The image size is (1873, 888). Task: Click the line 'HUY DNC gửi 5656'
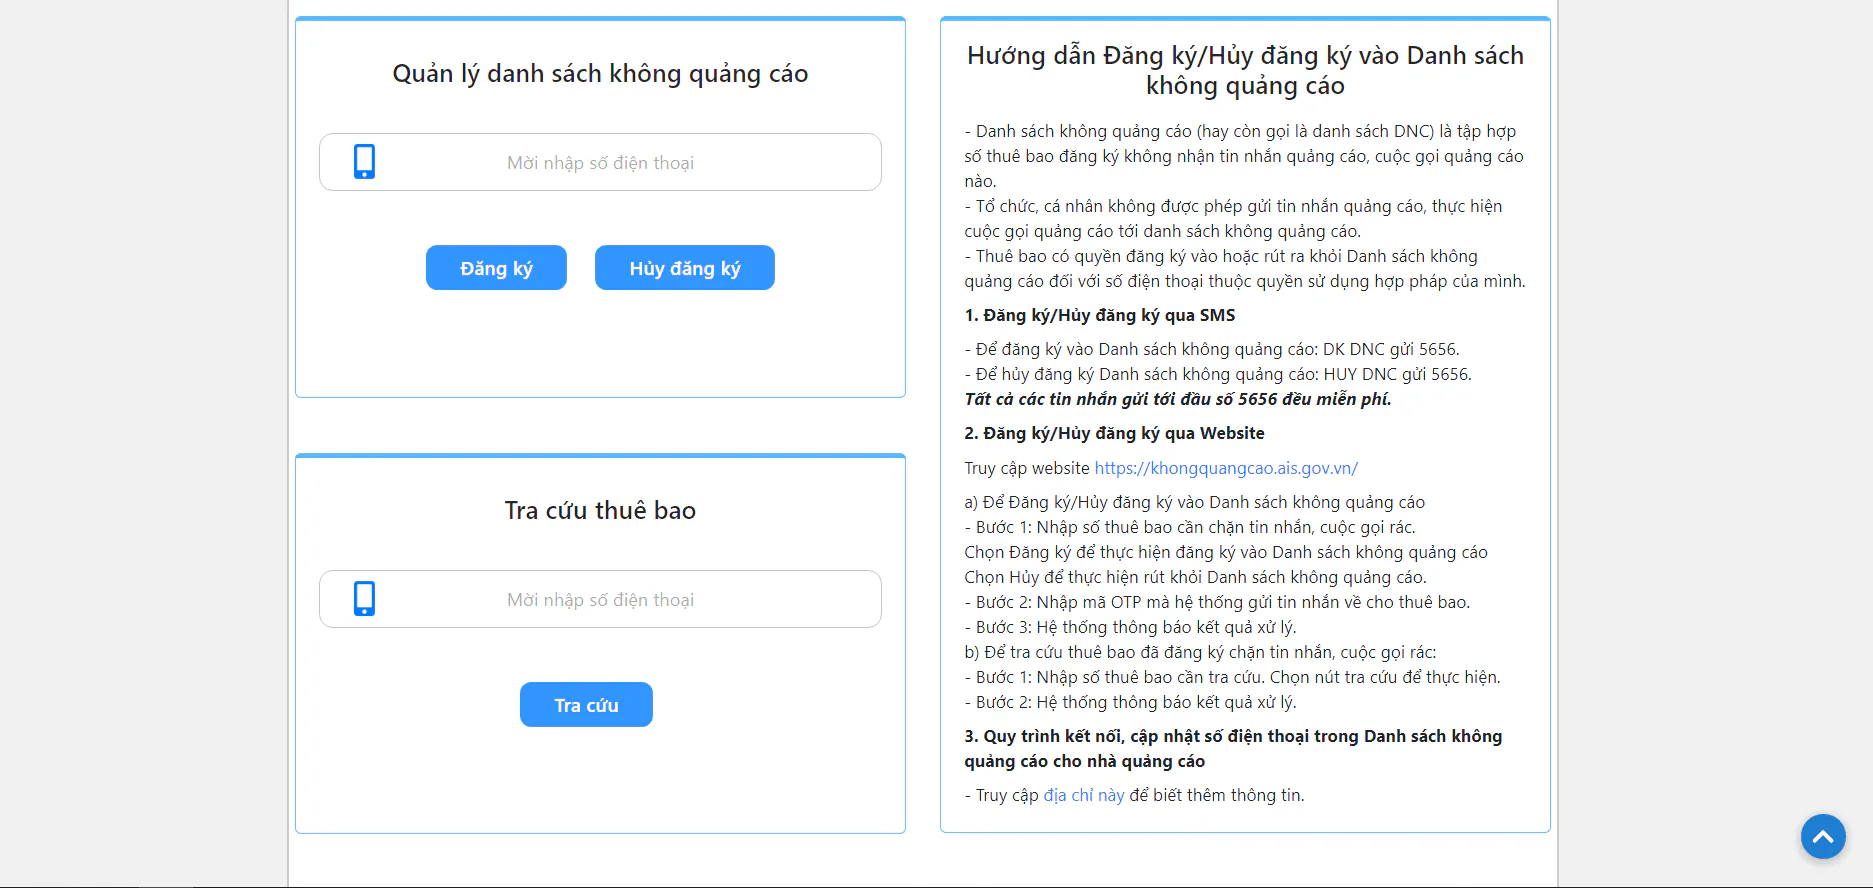1218,374
